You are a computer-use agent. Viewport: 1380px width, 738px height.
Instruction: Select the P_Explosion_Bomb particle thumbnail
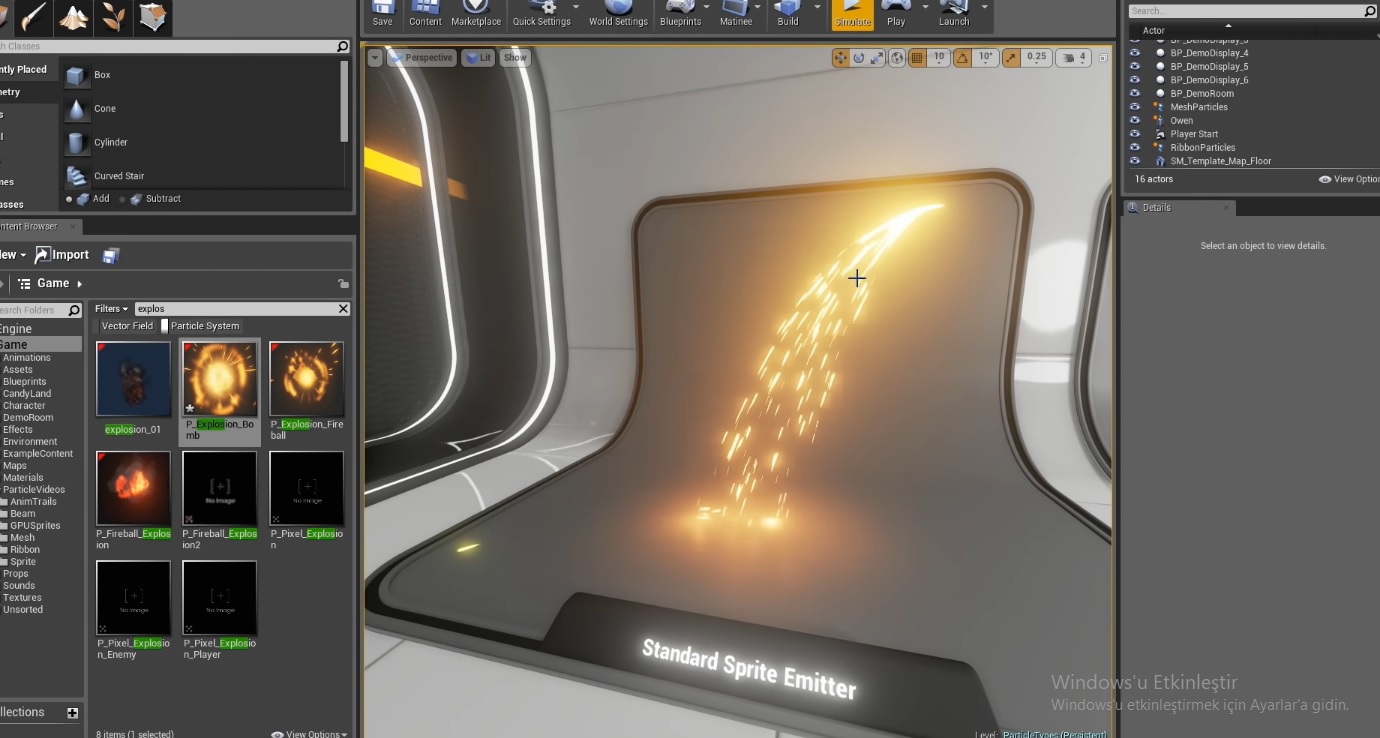219,378
